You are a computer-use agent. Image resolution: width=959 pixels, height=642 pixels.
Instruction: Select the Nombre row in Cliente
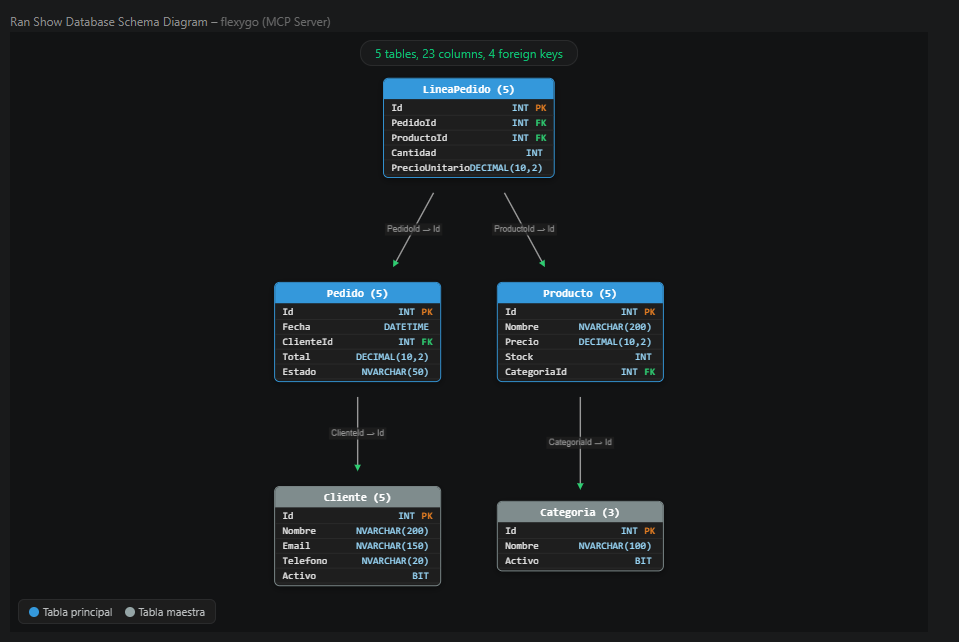[x=357, y=531]
